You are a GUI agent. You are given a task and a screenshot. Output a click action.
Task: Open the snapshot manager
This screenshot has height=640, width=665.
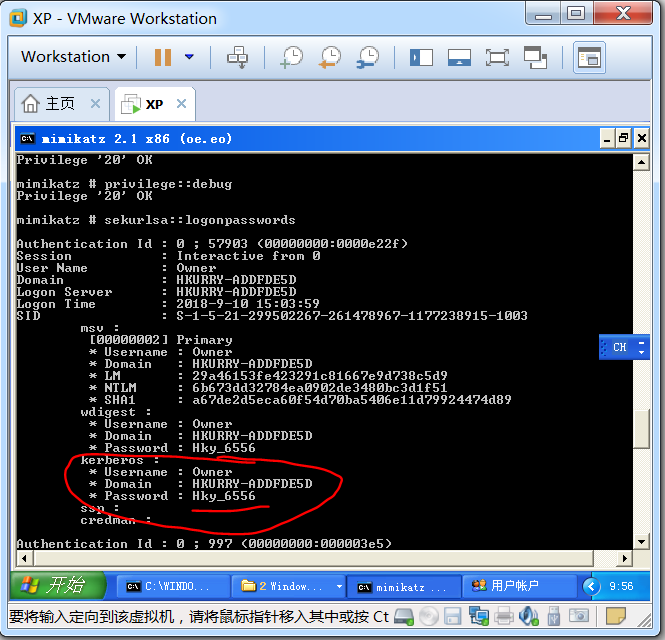coord(368,57)
